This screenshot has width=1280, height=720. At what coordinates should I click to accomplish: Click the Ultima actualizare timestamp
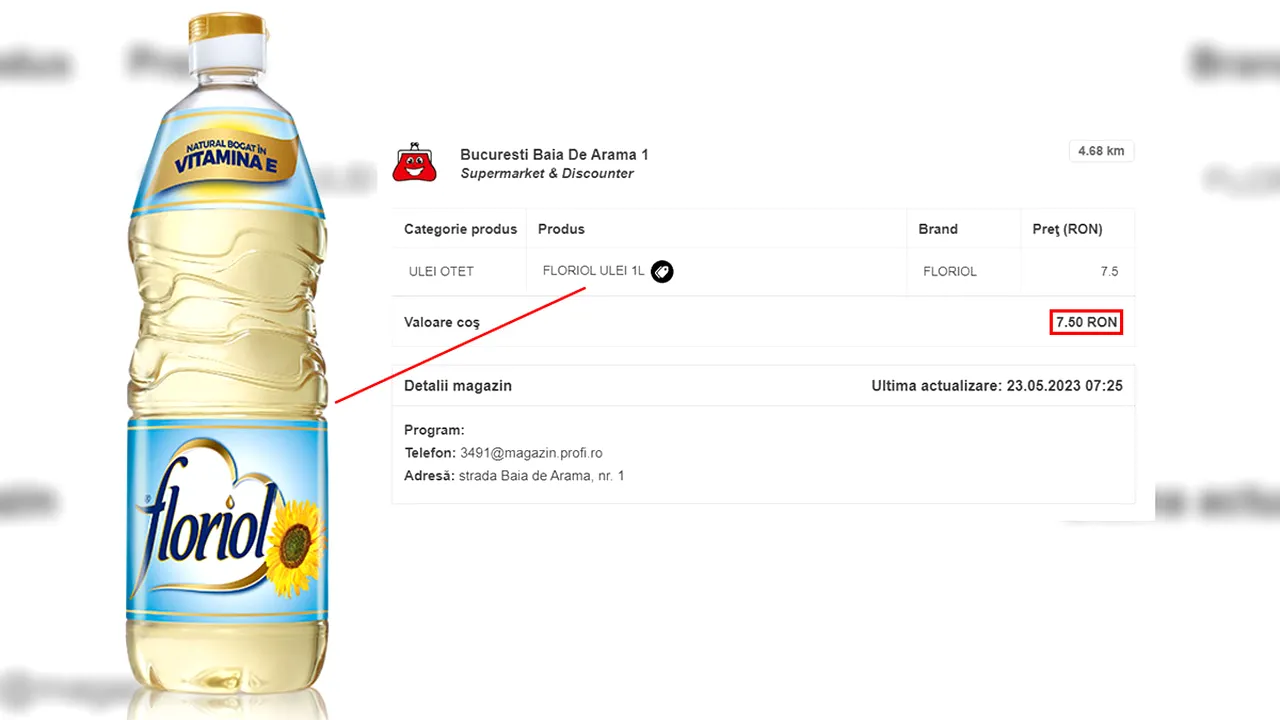click(997, 385)
